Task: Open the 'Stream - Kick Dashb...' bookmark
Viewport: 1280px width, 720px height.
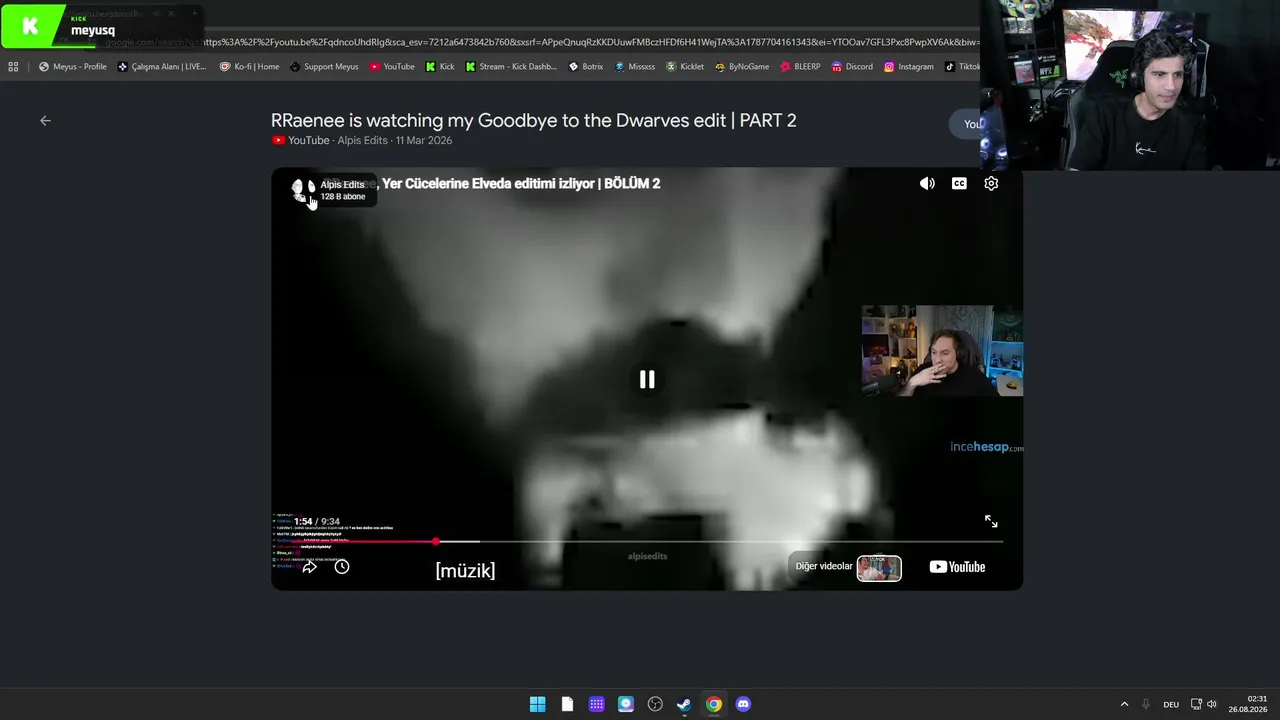Action: point(510,67)
